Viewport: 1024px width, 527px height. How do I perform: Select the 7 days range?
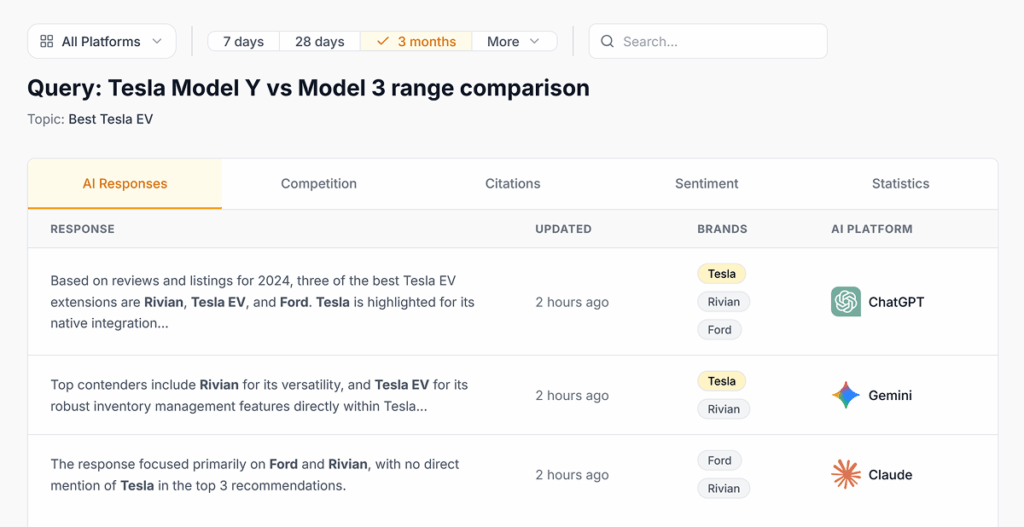tap(244, 41)
